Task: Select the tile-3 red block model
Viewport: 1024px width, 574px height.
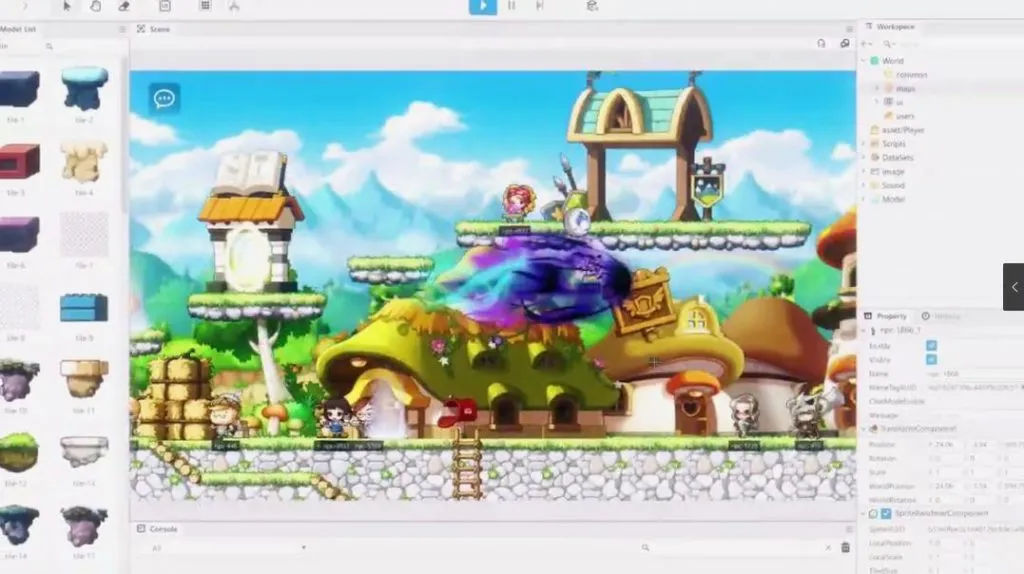Action: (x=20, y=161)
